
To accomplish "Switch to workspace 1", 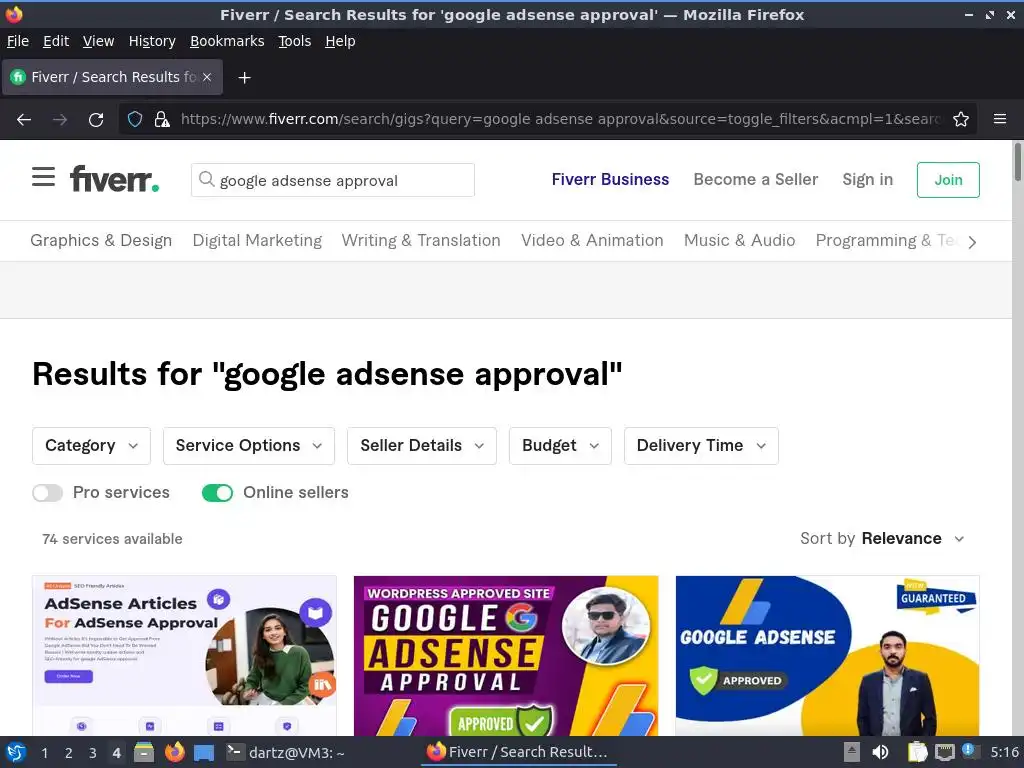I will 44,753.
